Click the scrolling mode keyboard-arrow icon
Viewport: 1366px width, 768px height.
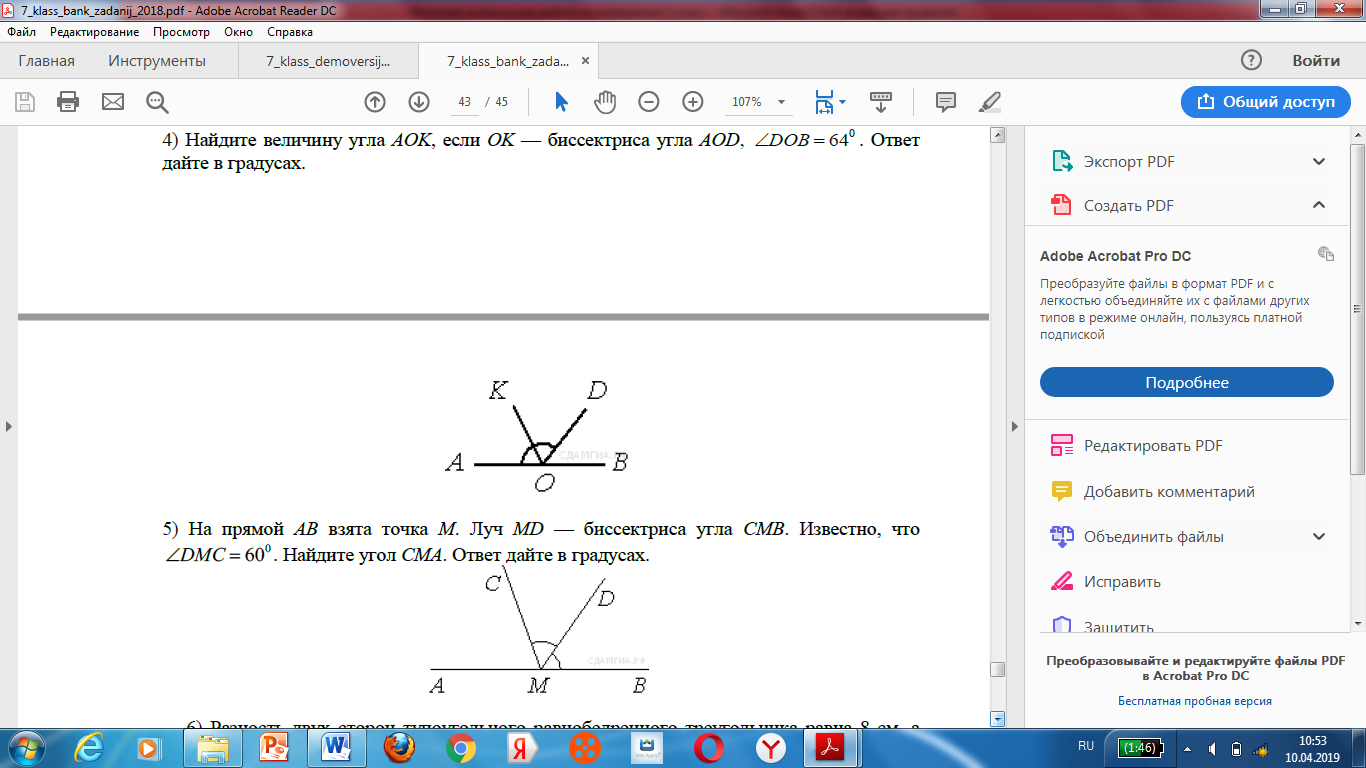point(881,102)
